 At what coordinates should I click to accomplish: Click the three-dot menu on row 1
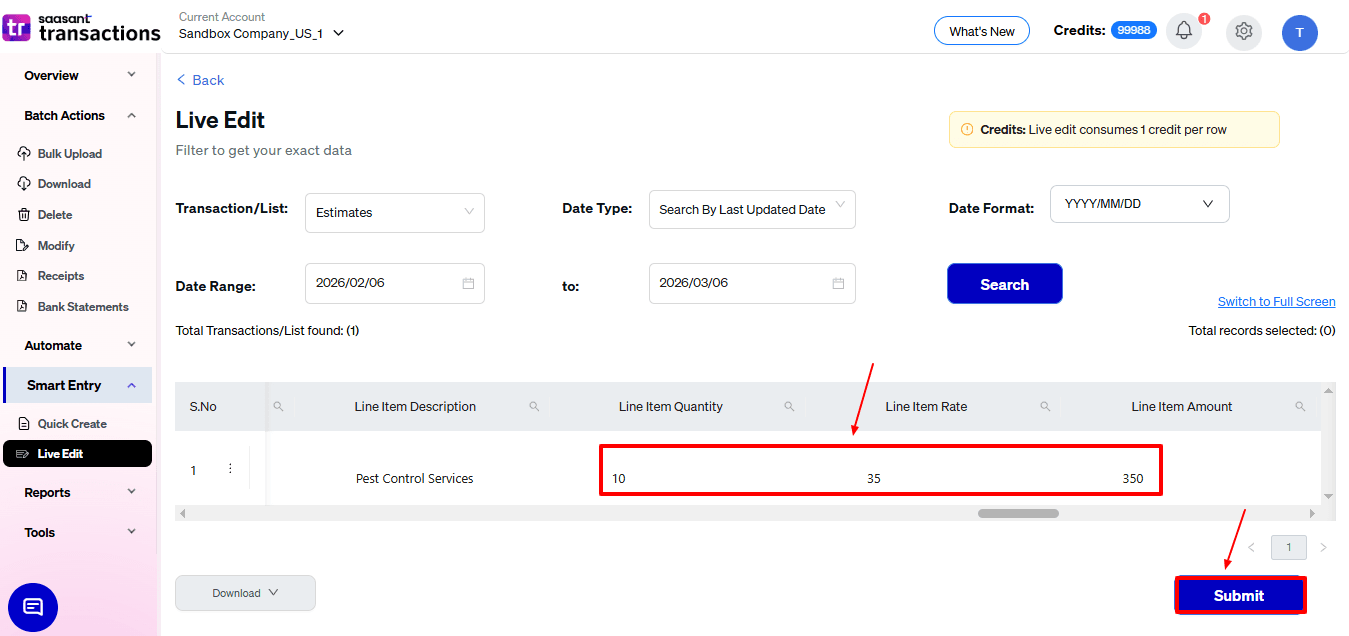click(230, 468)
